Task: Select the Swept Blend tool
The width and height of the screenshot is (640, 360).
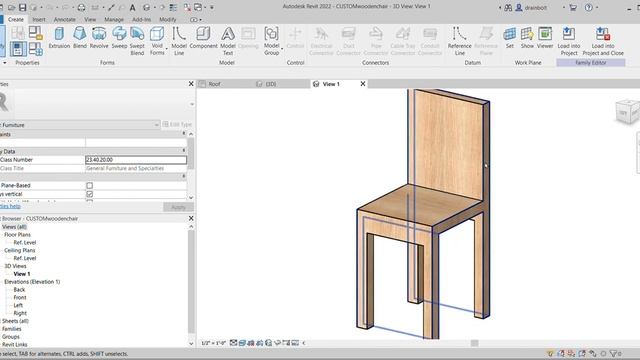Action: point(137,41)
